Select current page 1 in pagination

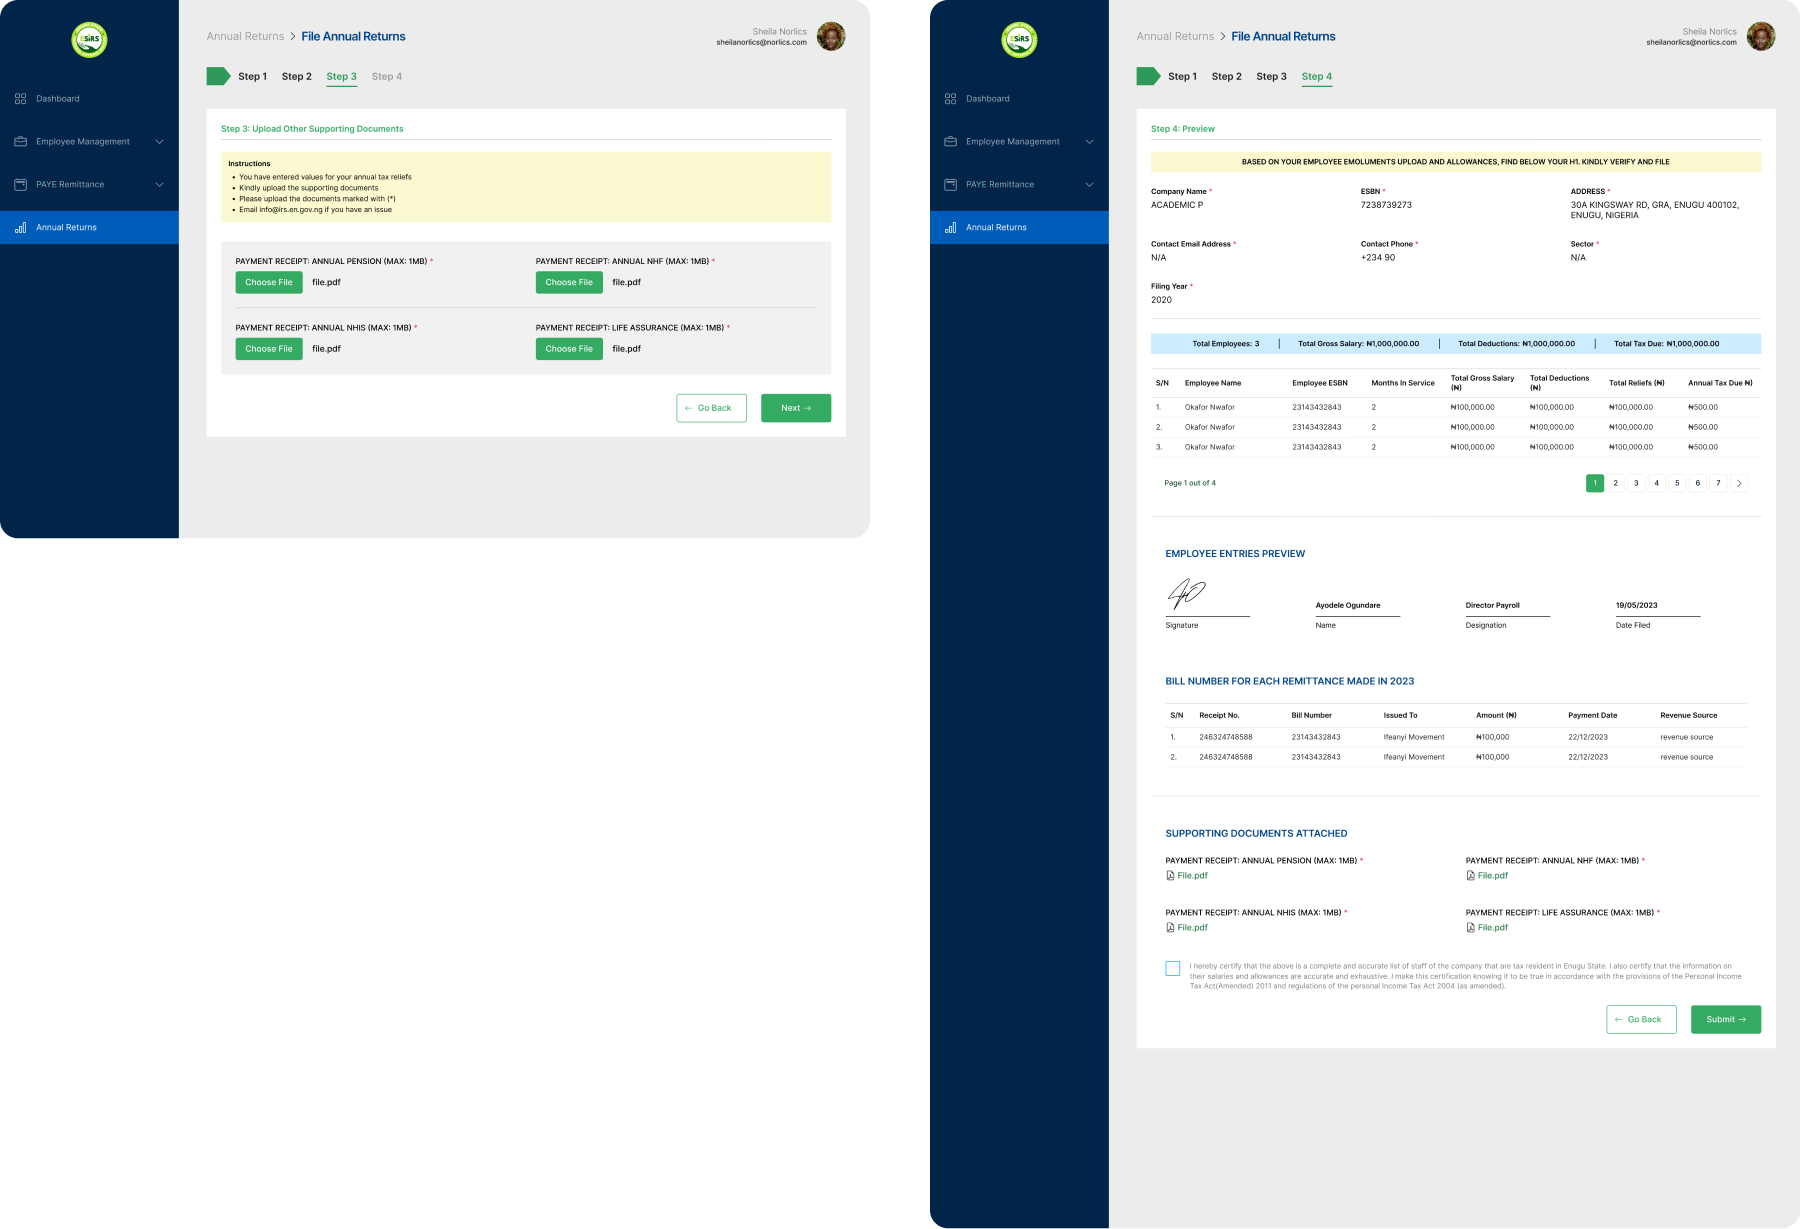click(x=1595, y=483)
